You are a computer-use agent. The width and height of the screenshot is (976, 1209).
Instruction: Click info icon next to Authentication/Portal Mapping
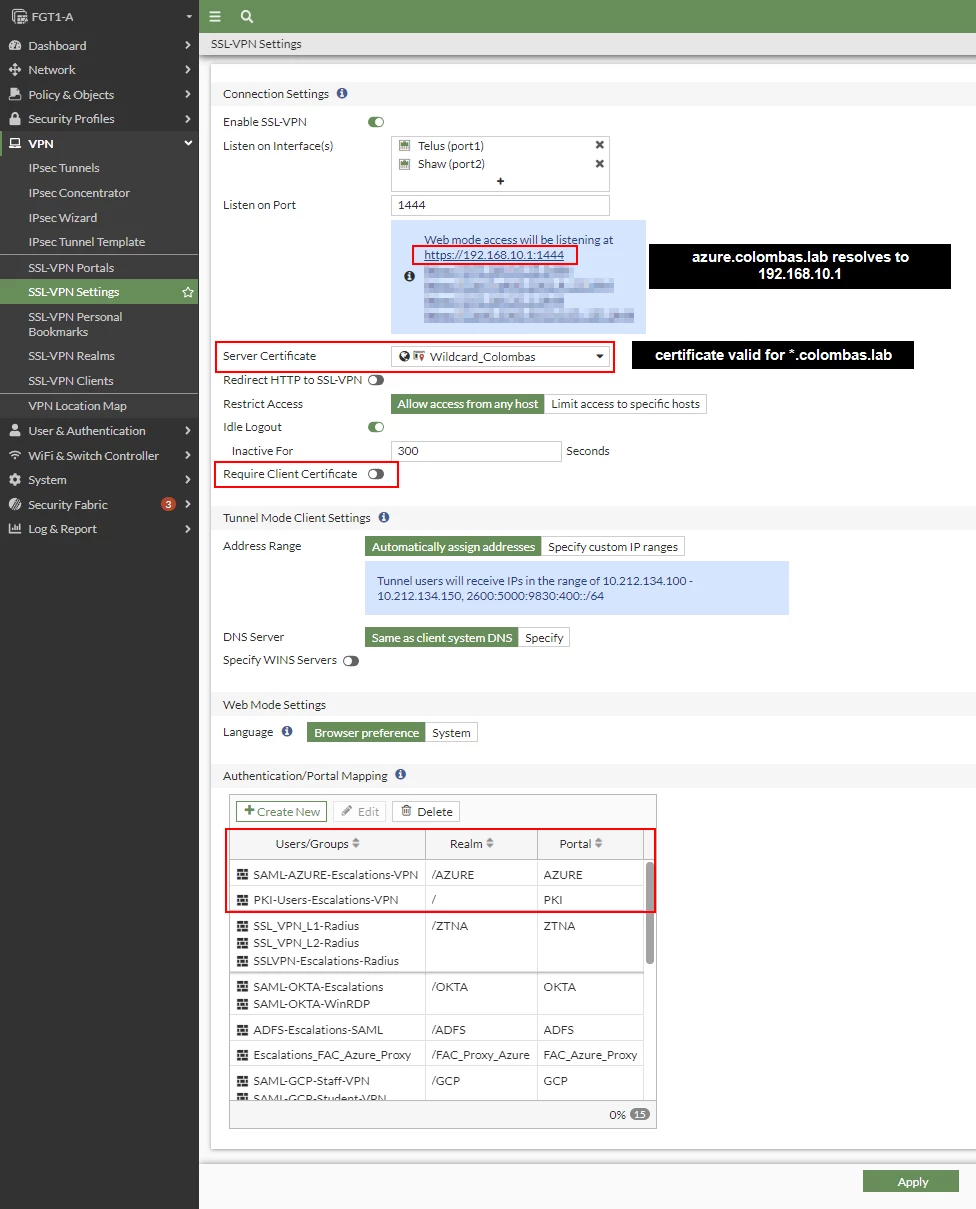click(x=400, y=775)
